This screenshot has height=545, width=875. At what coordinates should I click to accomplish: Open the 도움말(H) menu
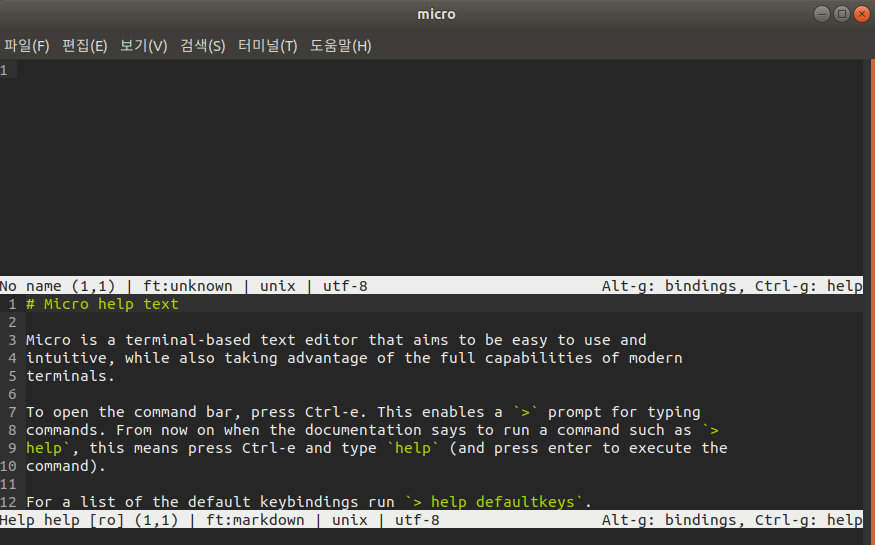pyautogui.click(x=340, y=46)
